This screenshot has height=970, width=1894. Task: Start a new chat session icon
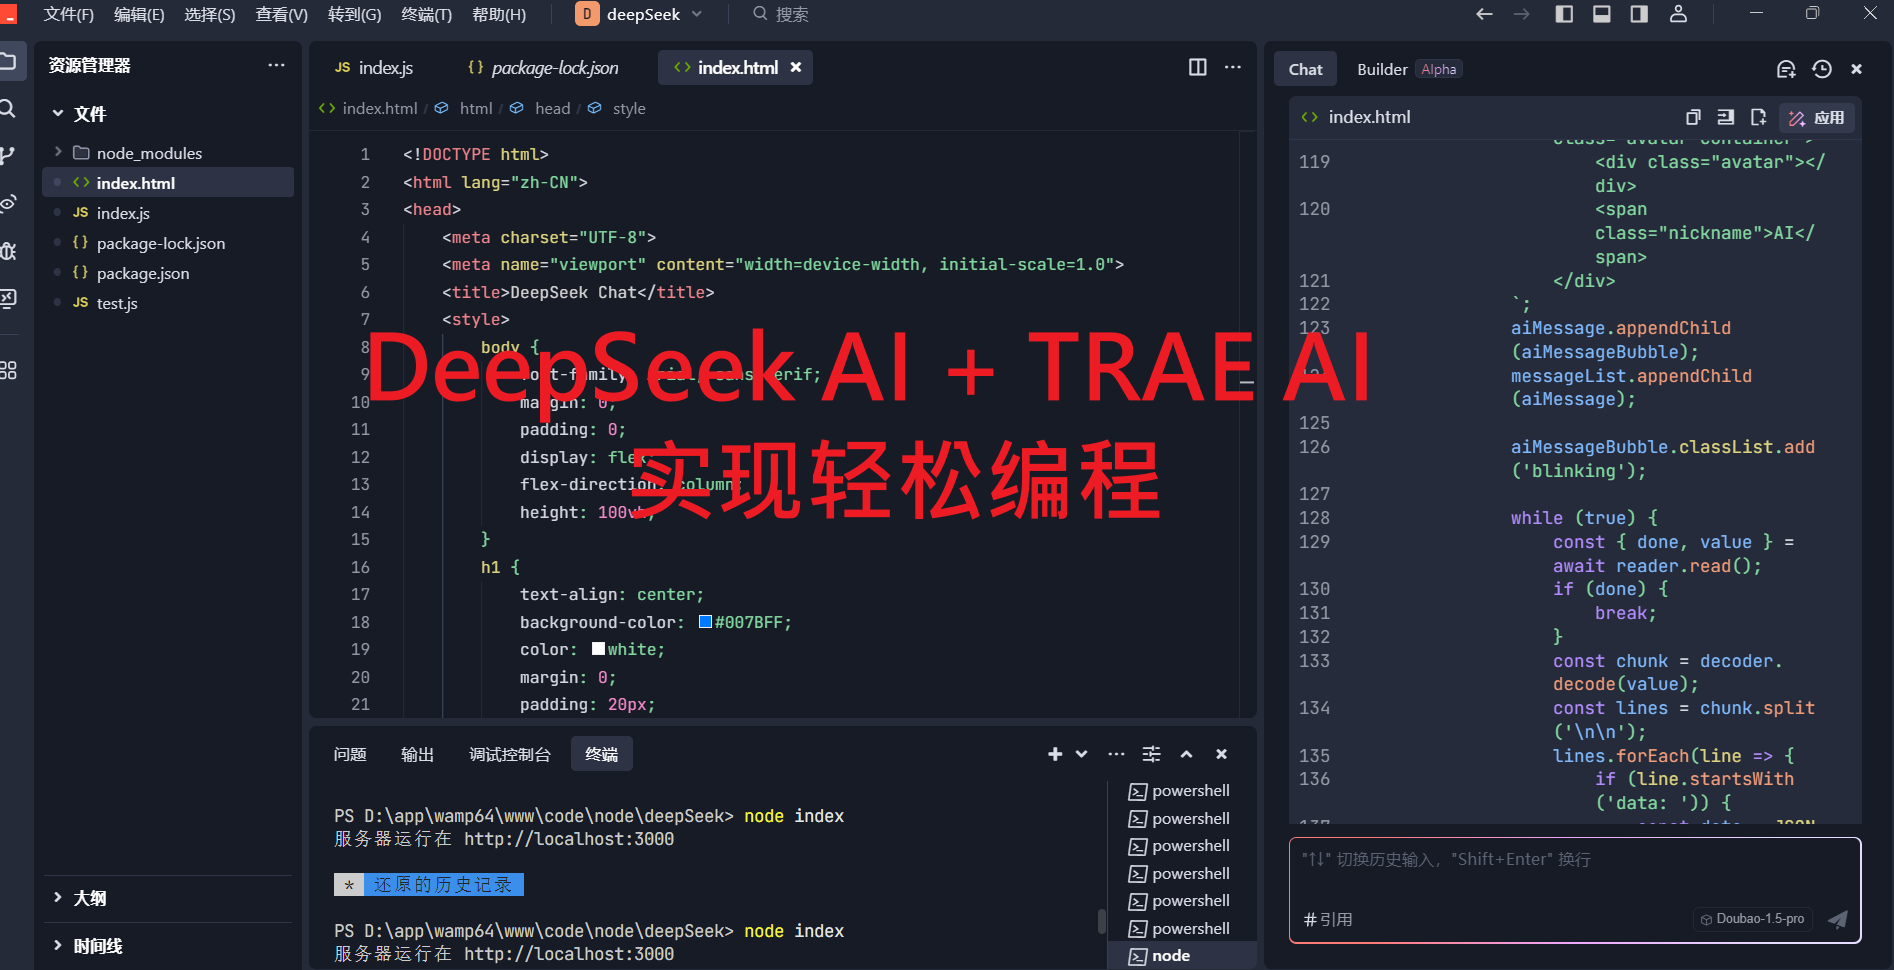[1786, 69]
